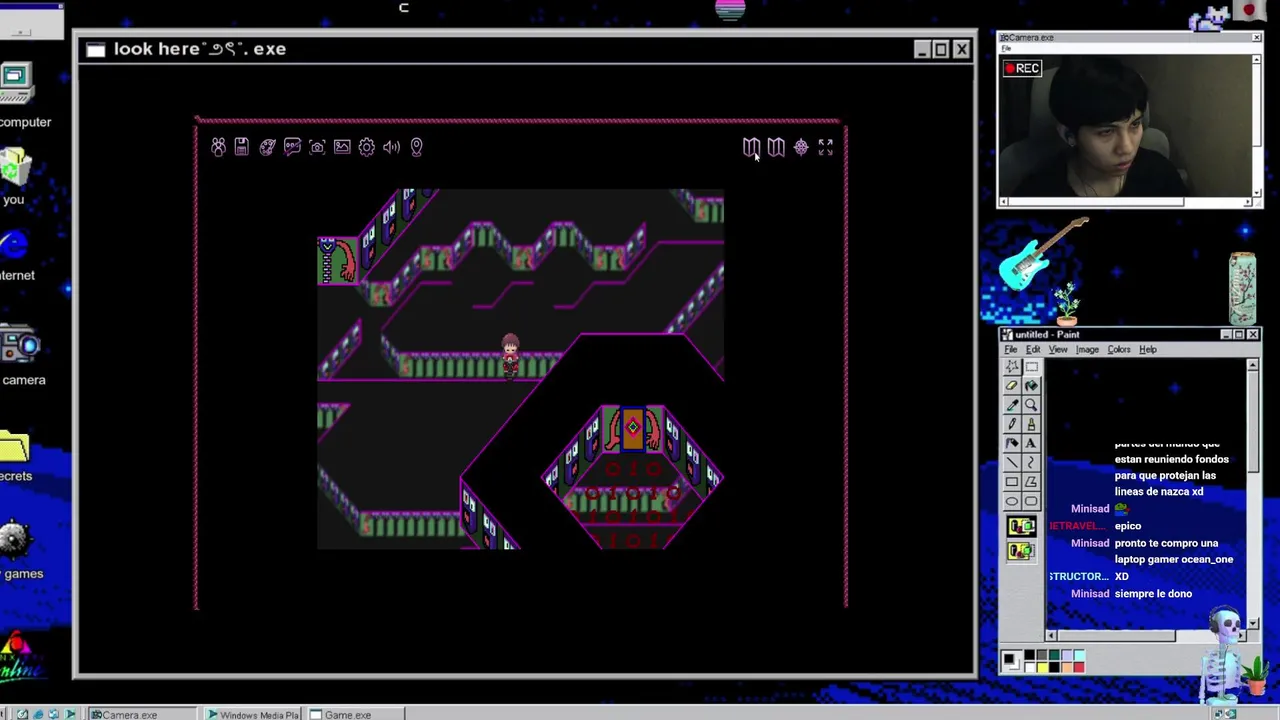Pick the cyan swatch in Paint palette
This screenshot has width=1280, height=720.
point(1079,654)
